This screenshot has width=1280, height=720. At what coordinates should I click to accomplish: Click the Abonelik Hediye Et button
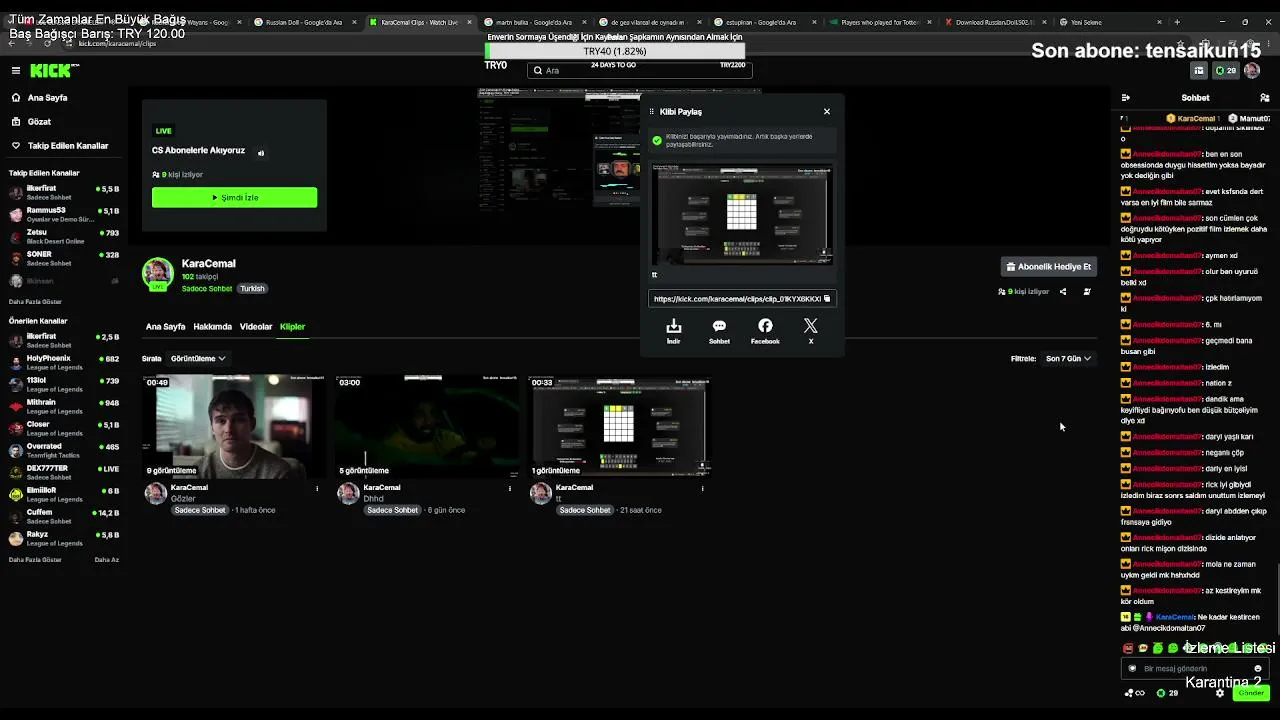pos(1048,267)
